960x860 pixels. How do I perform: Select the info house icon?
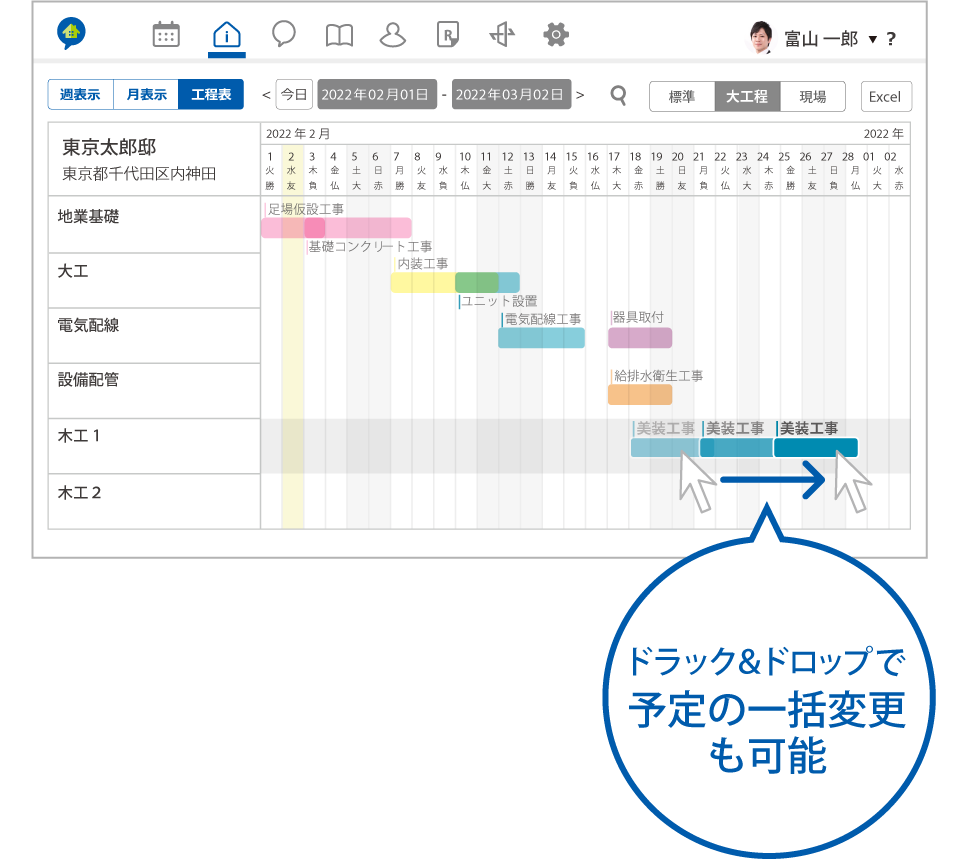point(228,36)
